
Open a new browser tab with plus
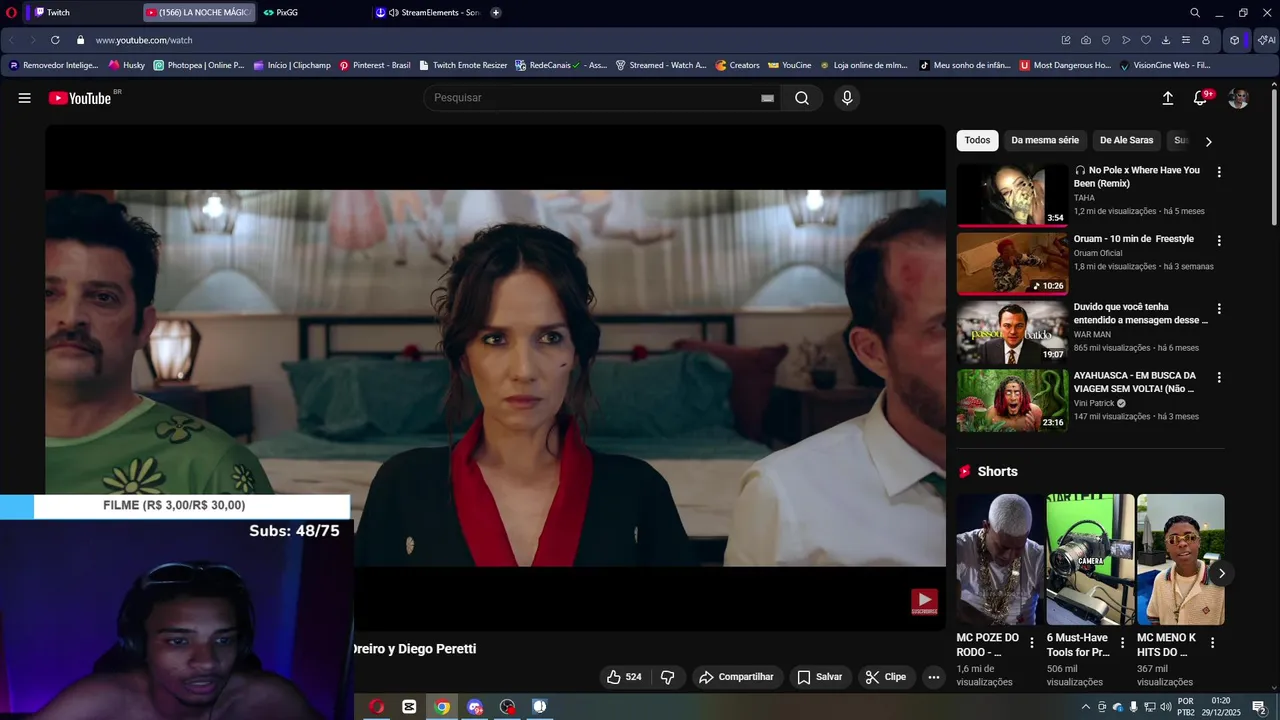pyautogui.click(x=496, y=13)
